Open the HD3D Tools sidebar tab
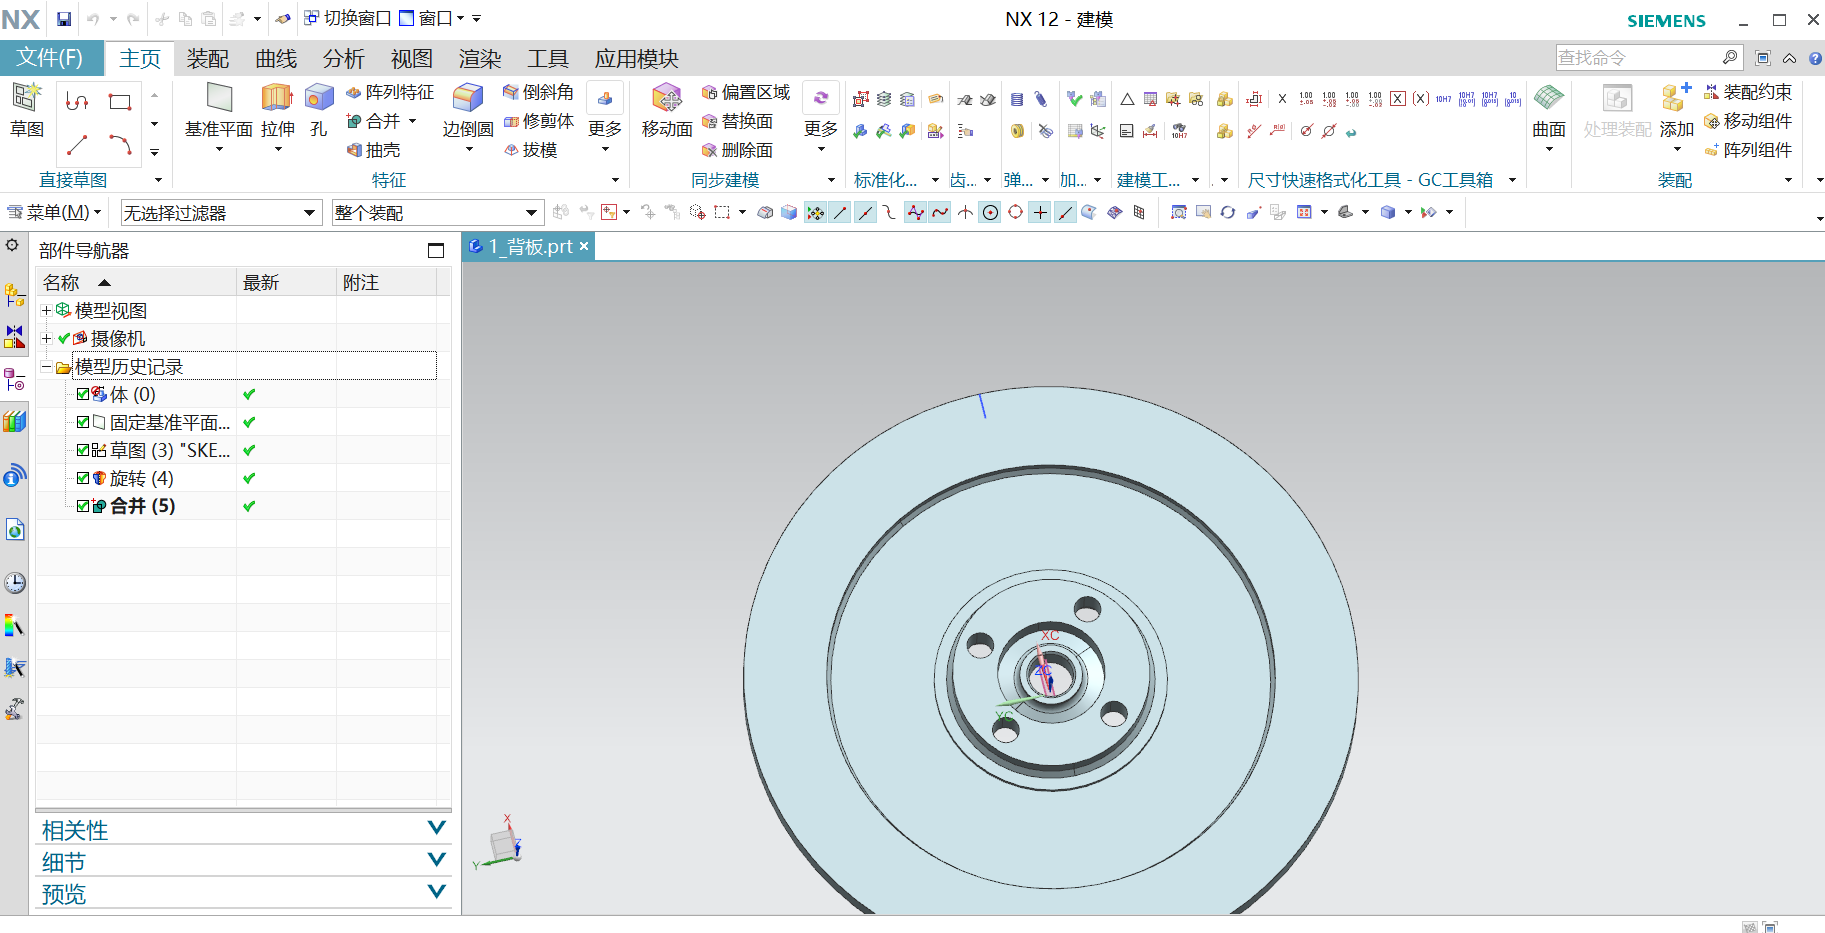The image size is (1825, 933). click(x=15, y=475)
